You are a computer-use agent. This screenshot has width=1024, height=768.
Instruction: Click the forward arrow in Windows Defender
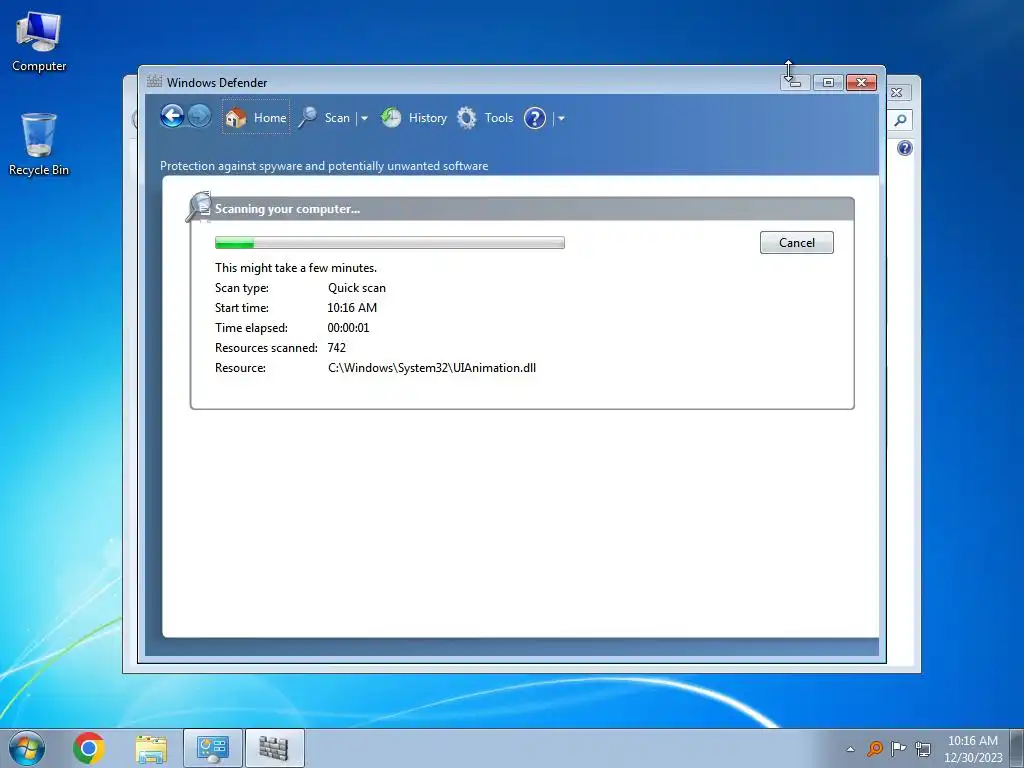click(199, 117)
